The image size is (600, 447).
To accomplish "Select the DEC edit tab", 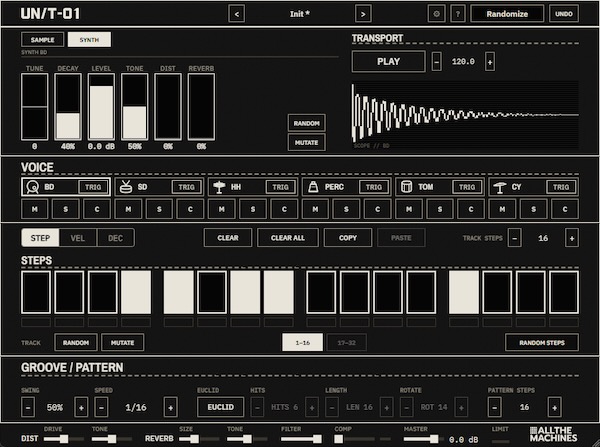I will (x=116, y=238).
